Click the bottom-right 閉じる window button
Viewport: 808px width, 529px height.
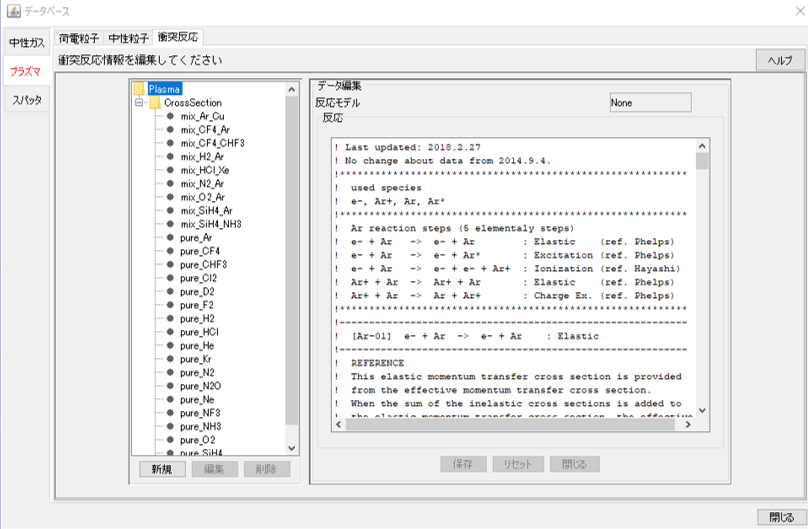pos(781,517)
